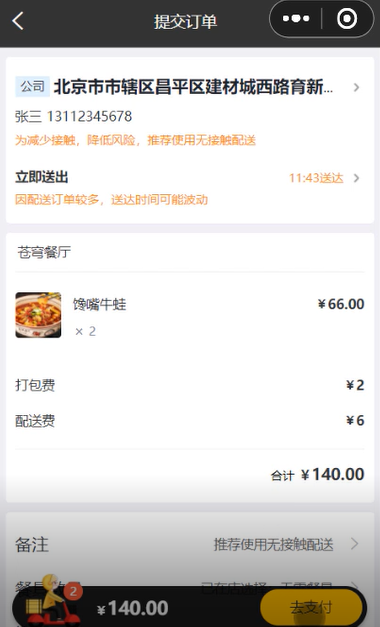The width and height of the screenshot is (380, 627).
Task: Open the mini-program three-dots menu
Action: (x=296, y=18)
